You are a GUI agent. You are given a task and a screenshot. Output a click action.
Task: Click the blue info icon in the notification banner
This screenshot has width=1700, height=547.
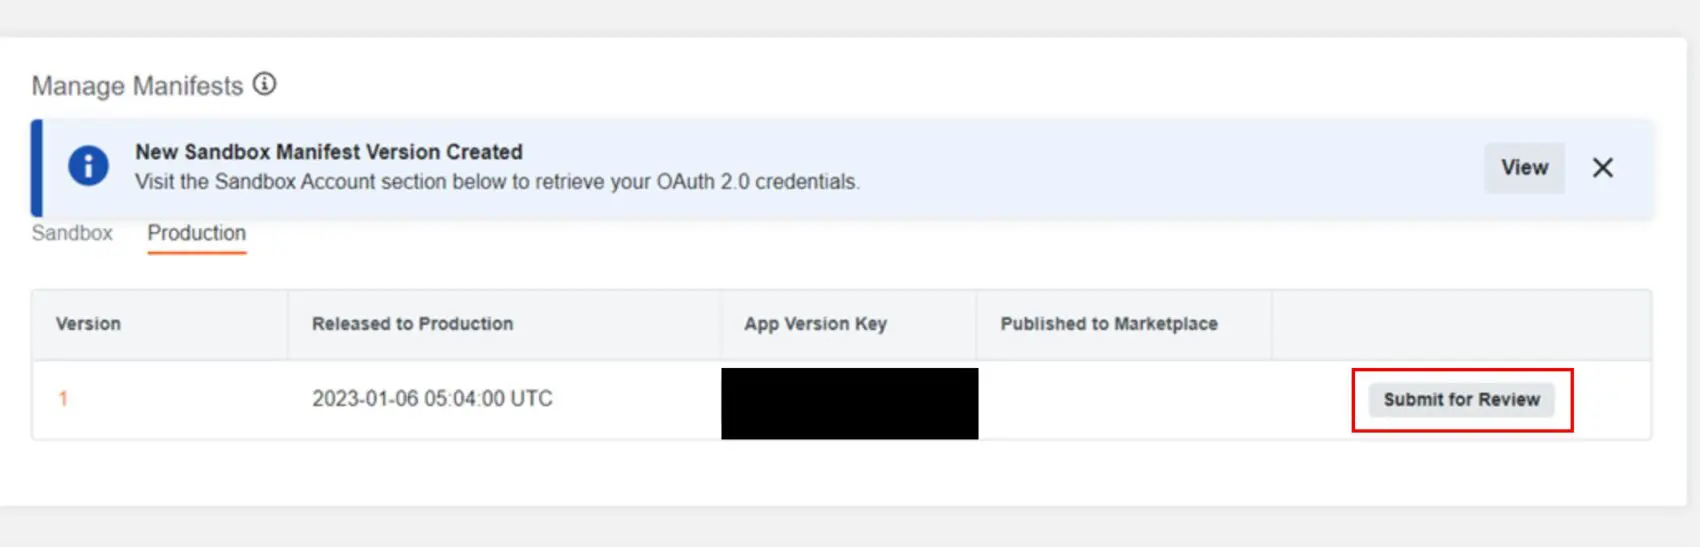coord(88,166)
